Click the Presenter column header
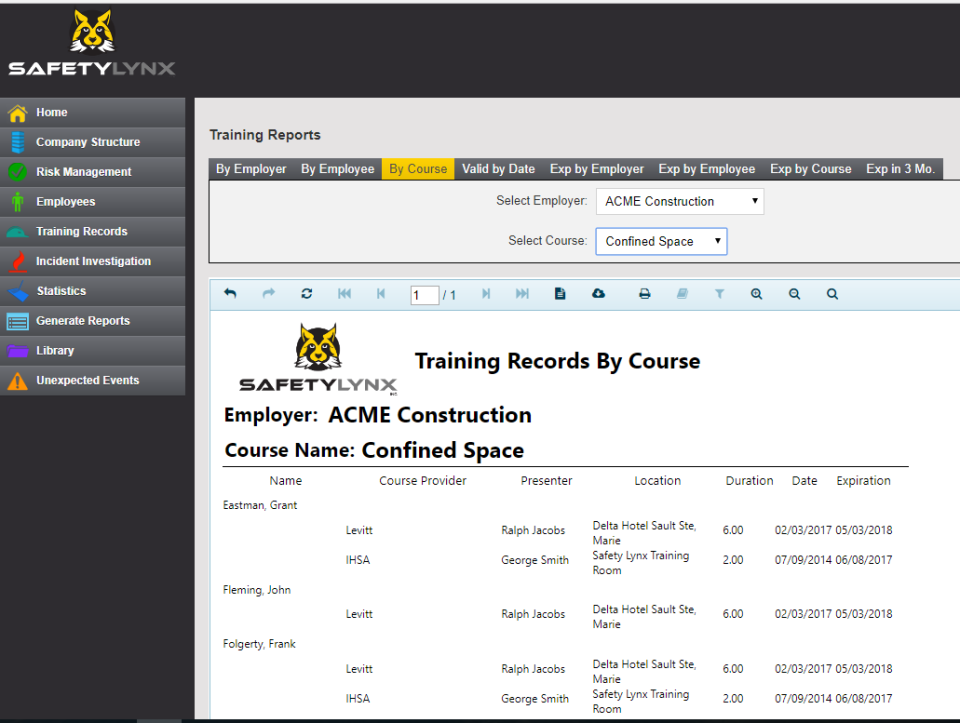 [546, 481]
